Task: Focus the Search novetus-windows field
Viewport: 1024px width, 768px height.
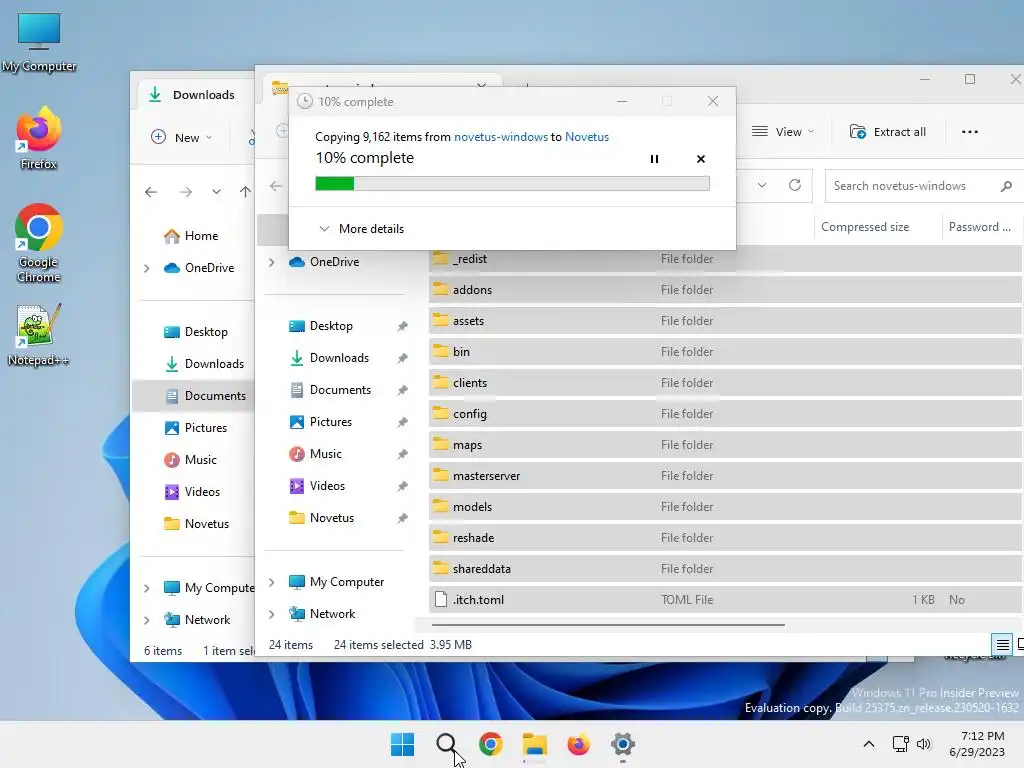Action: point(923,185)
